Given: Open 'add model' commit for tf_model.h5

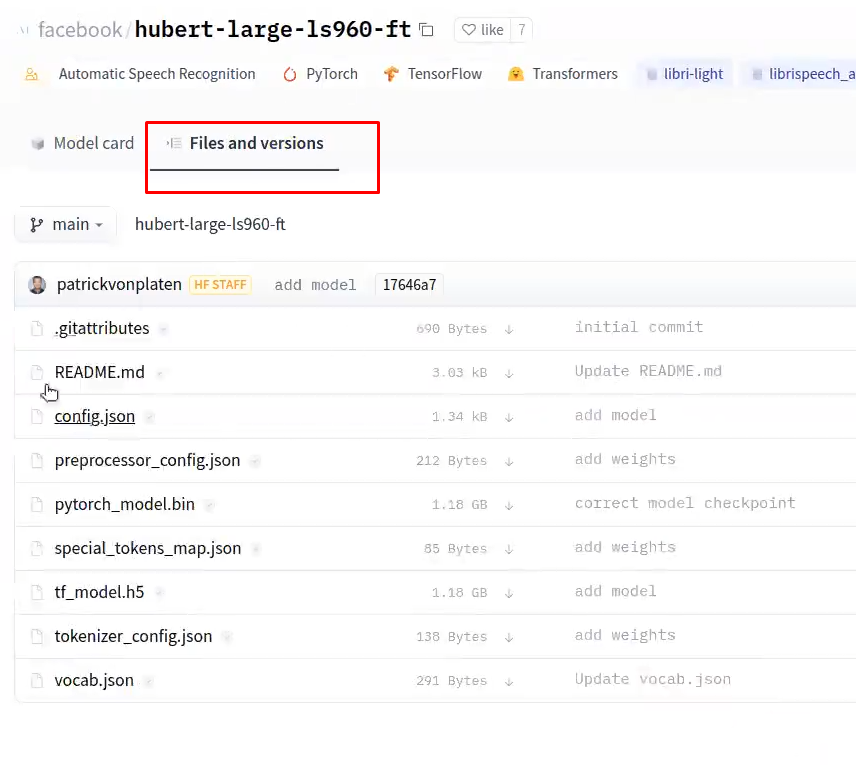Looking at the screenshot, I should [x=615, y=591].
